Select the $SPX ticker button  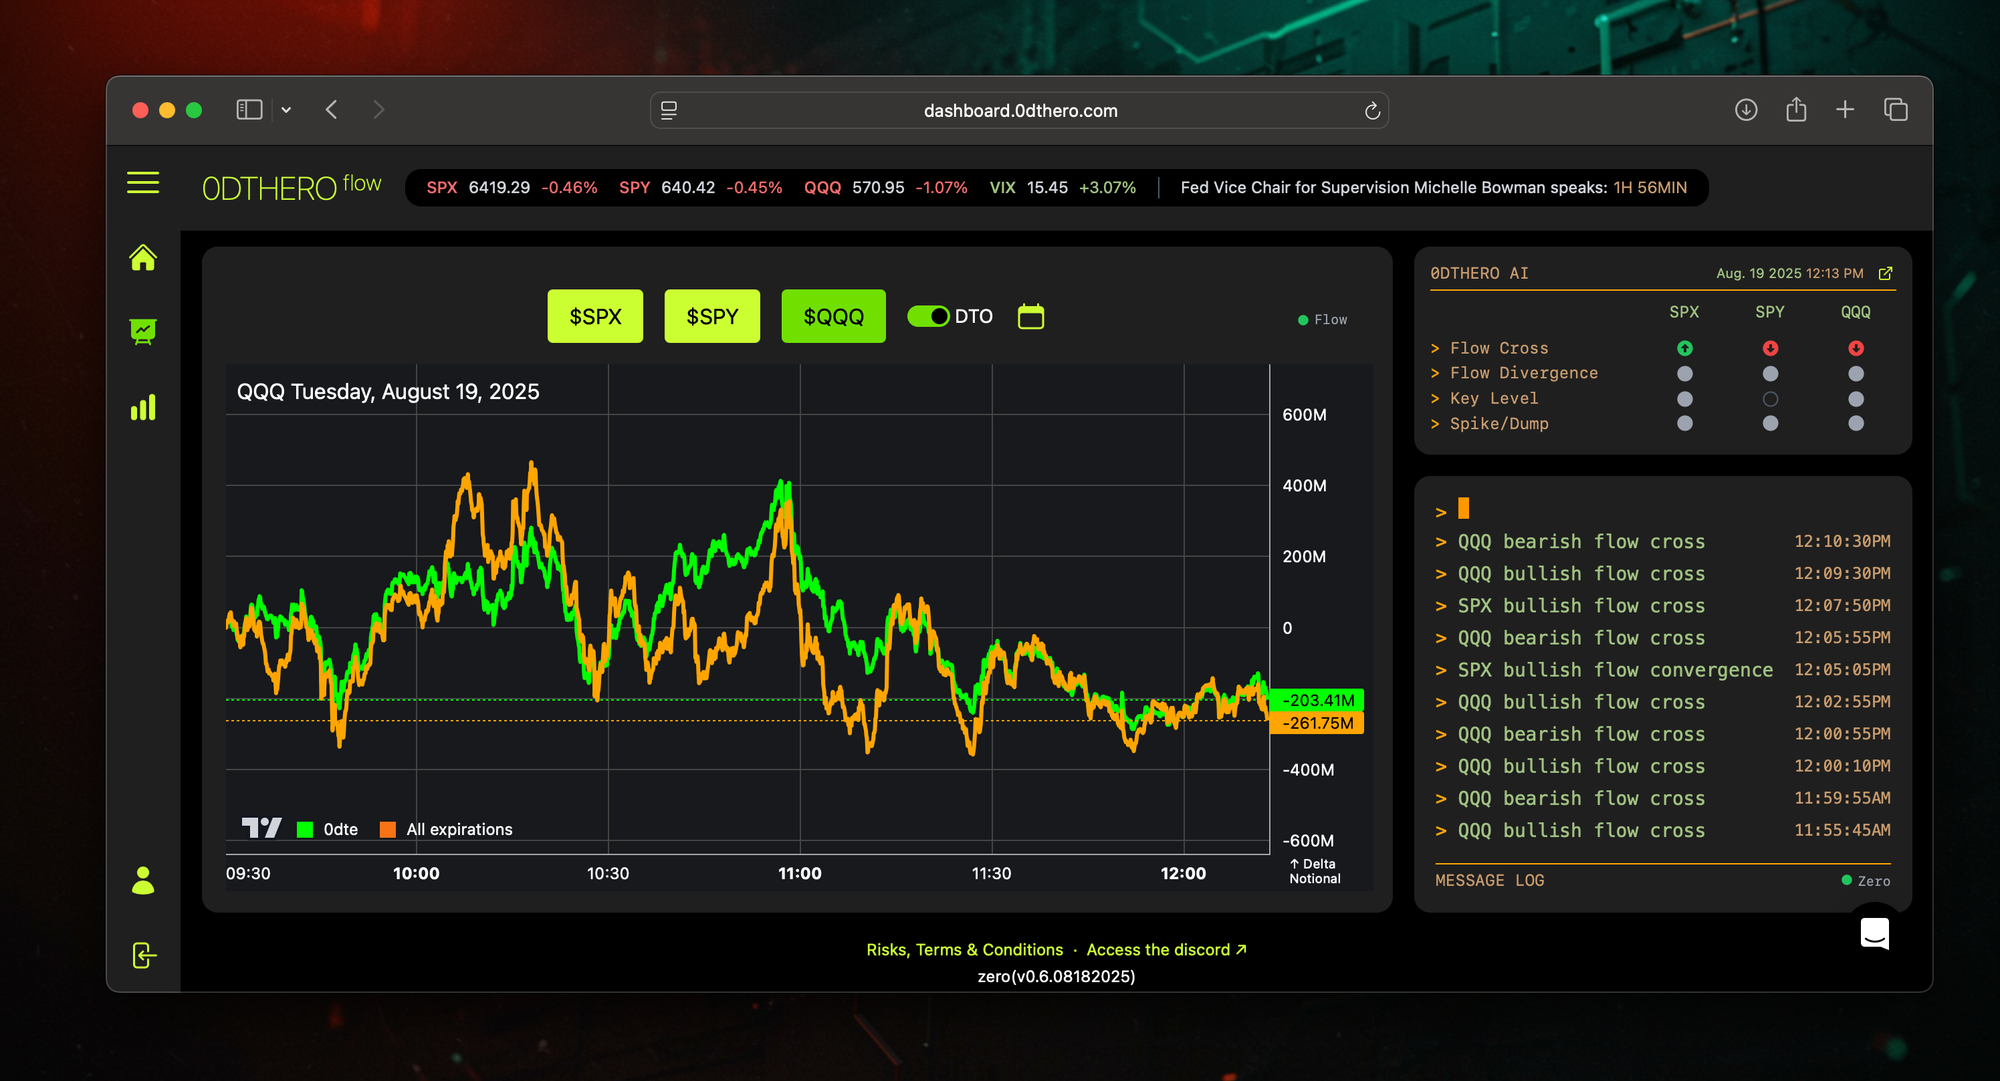click(595, 316)
